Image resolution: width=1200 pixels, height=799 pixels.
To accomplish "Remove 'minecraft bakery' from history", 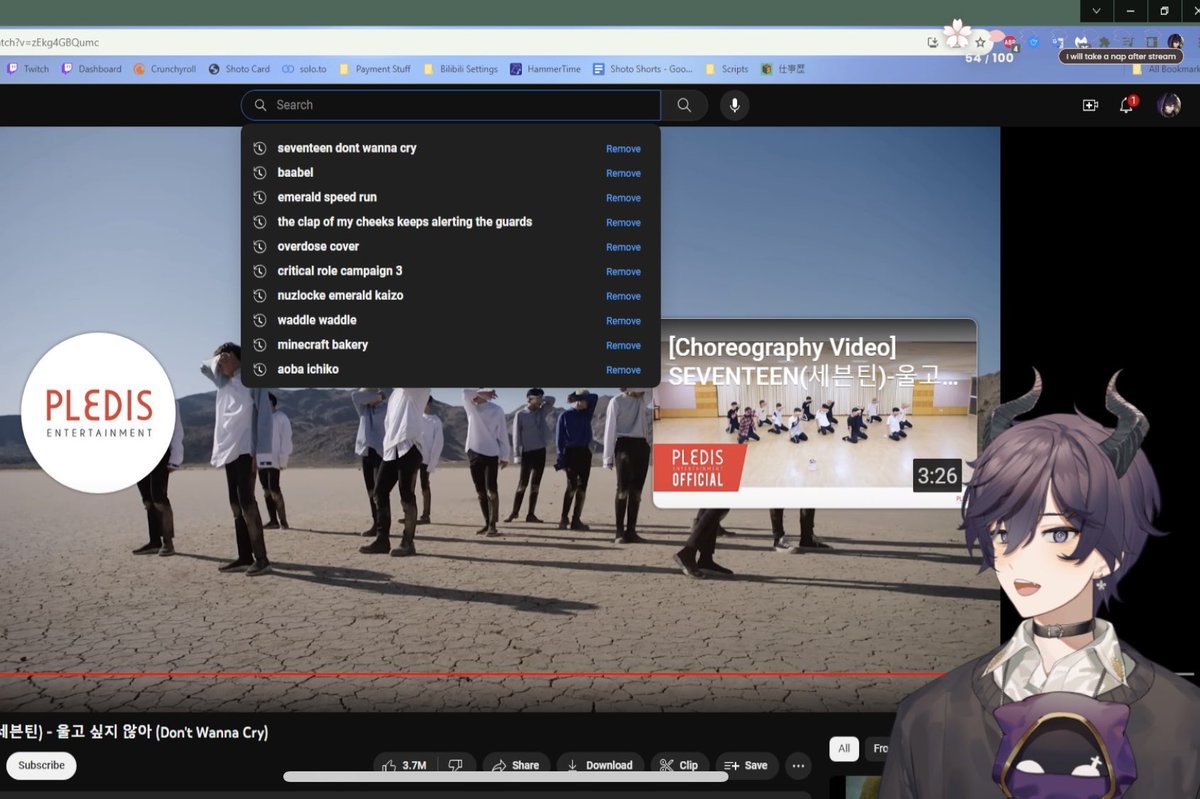I will 623,345.
